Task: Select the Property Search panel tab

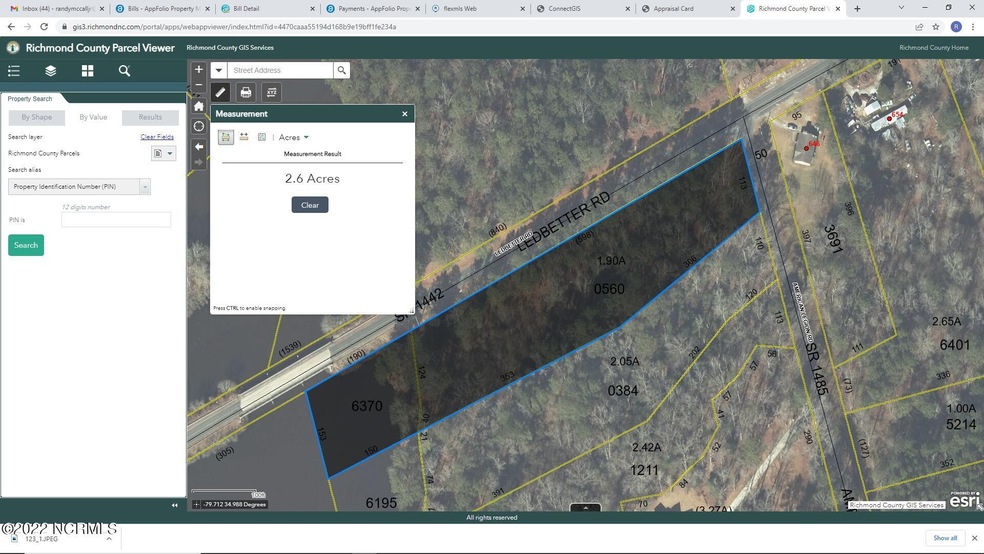Action: pos(30,99)
